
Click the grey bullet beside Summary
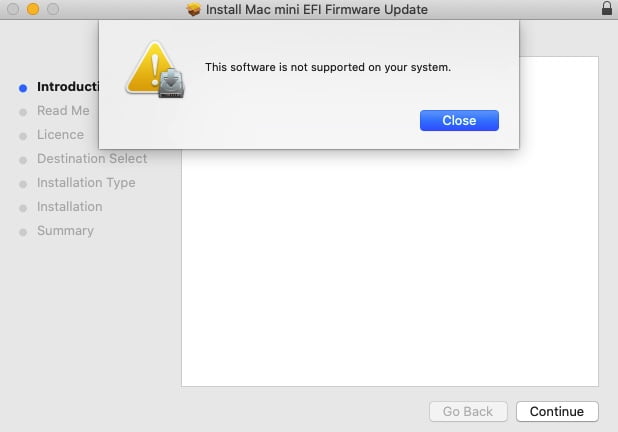23,233
